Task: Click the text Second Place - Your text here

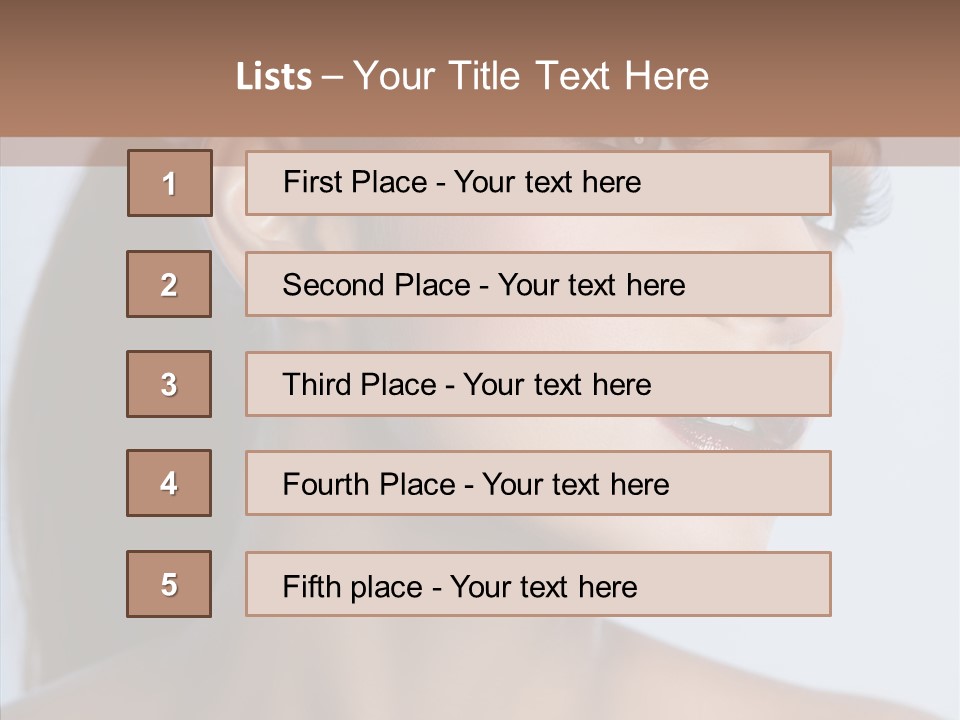Action: (x=484, y=285)
